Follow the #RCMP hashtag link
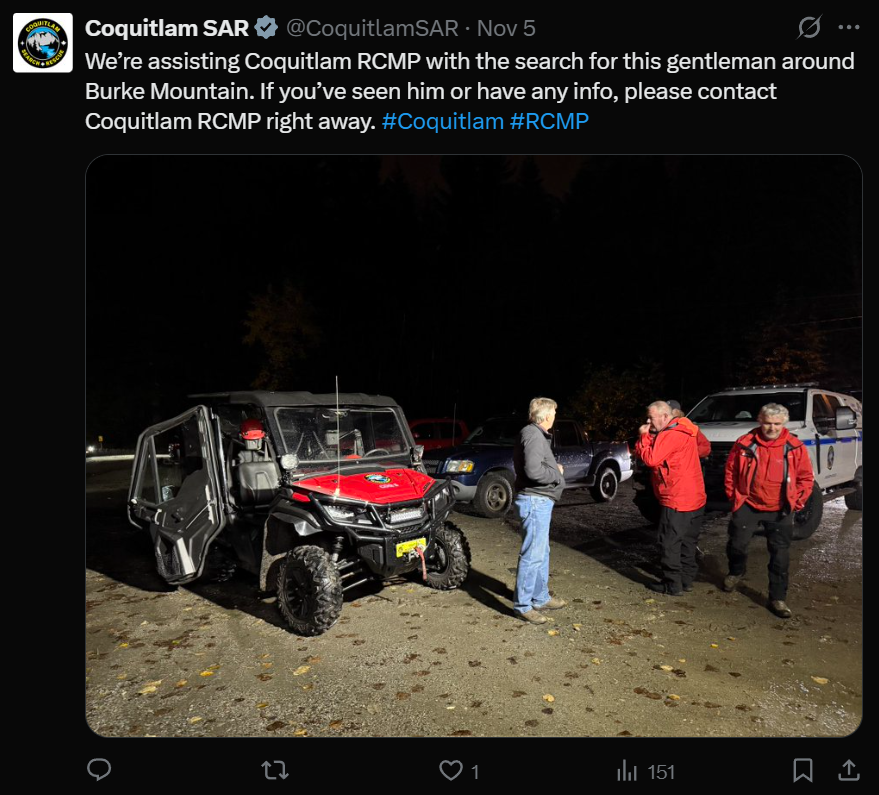 (x=549, y=122)
